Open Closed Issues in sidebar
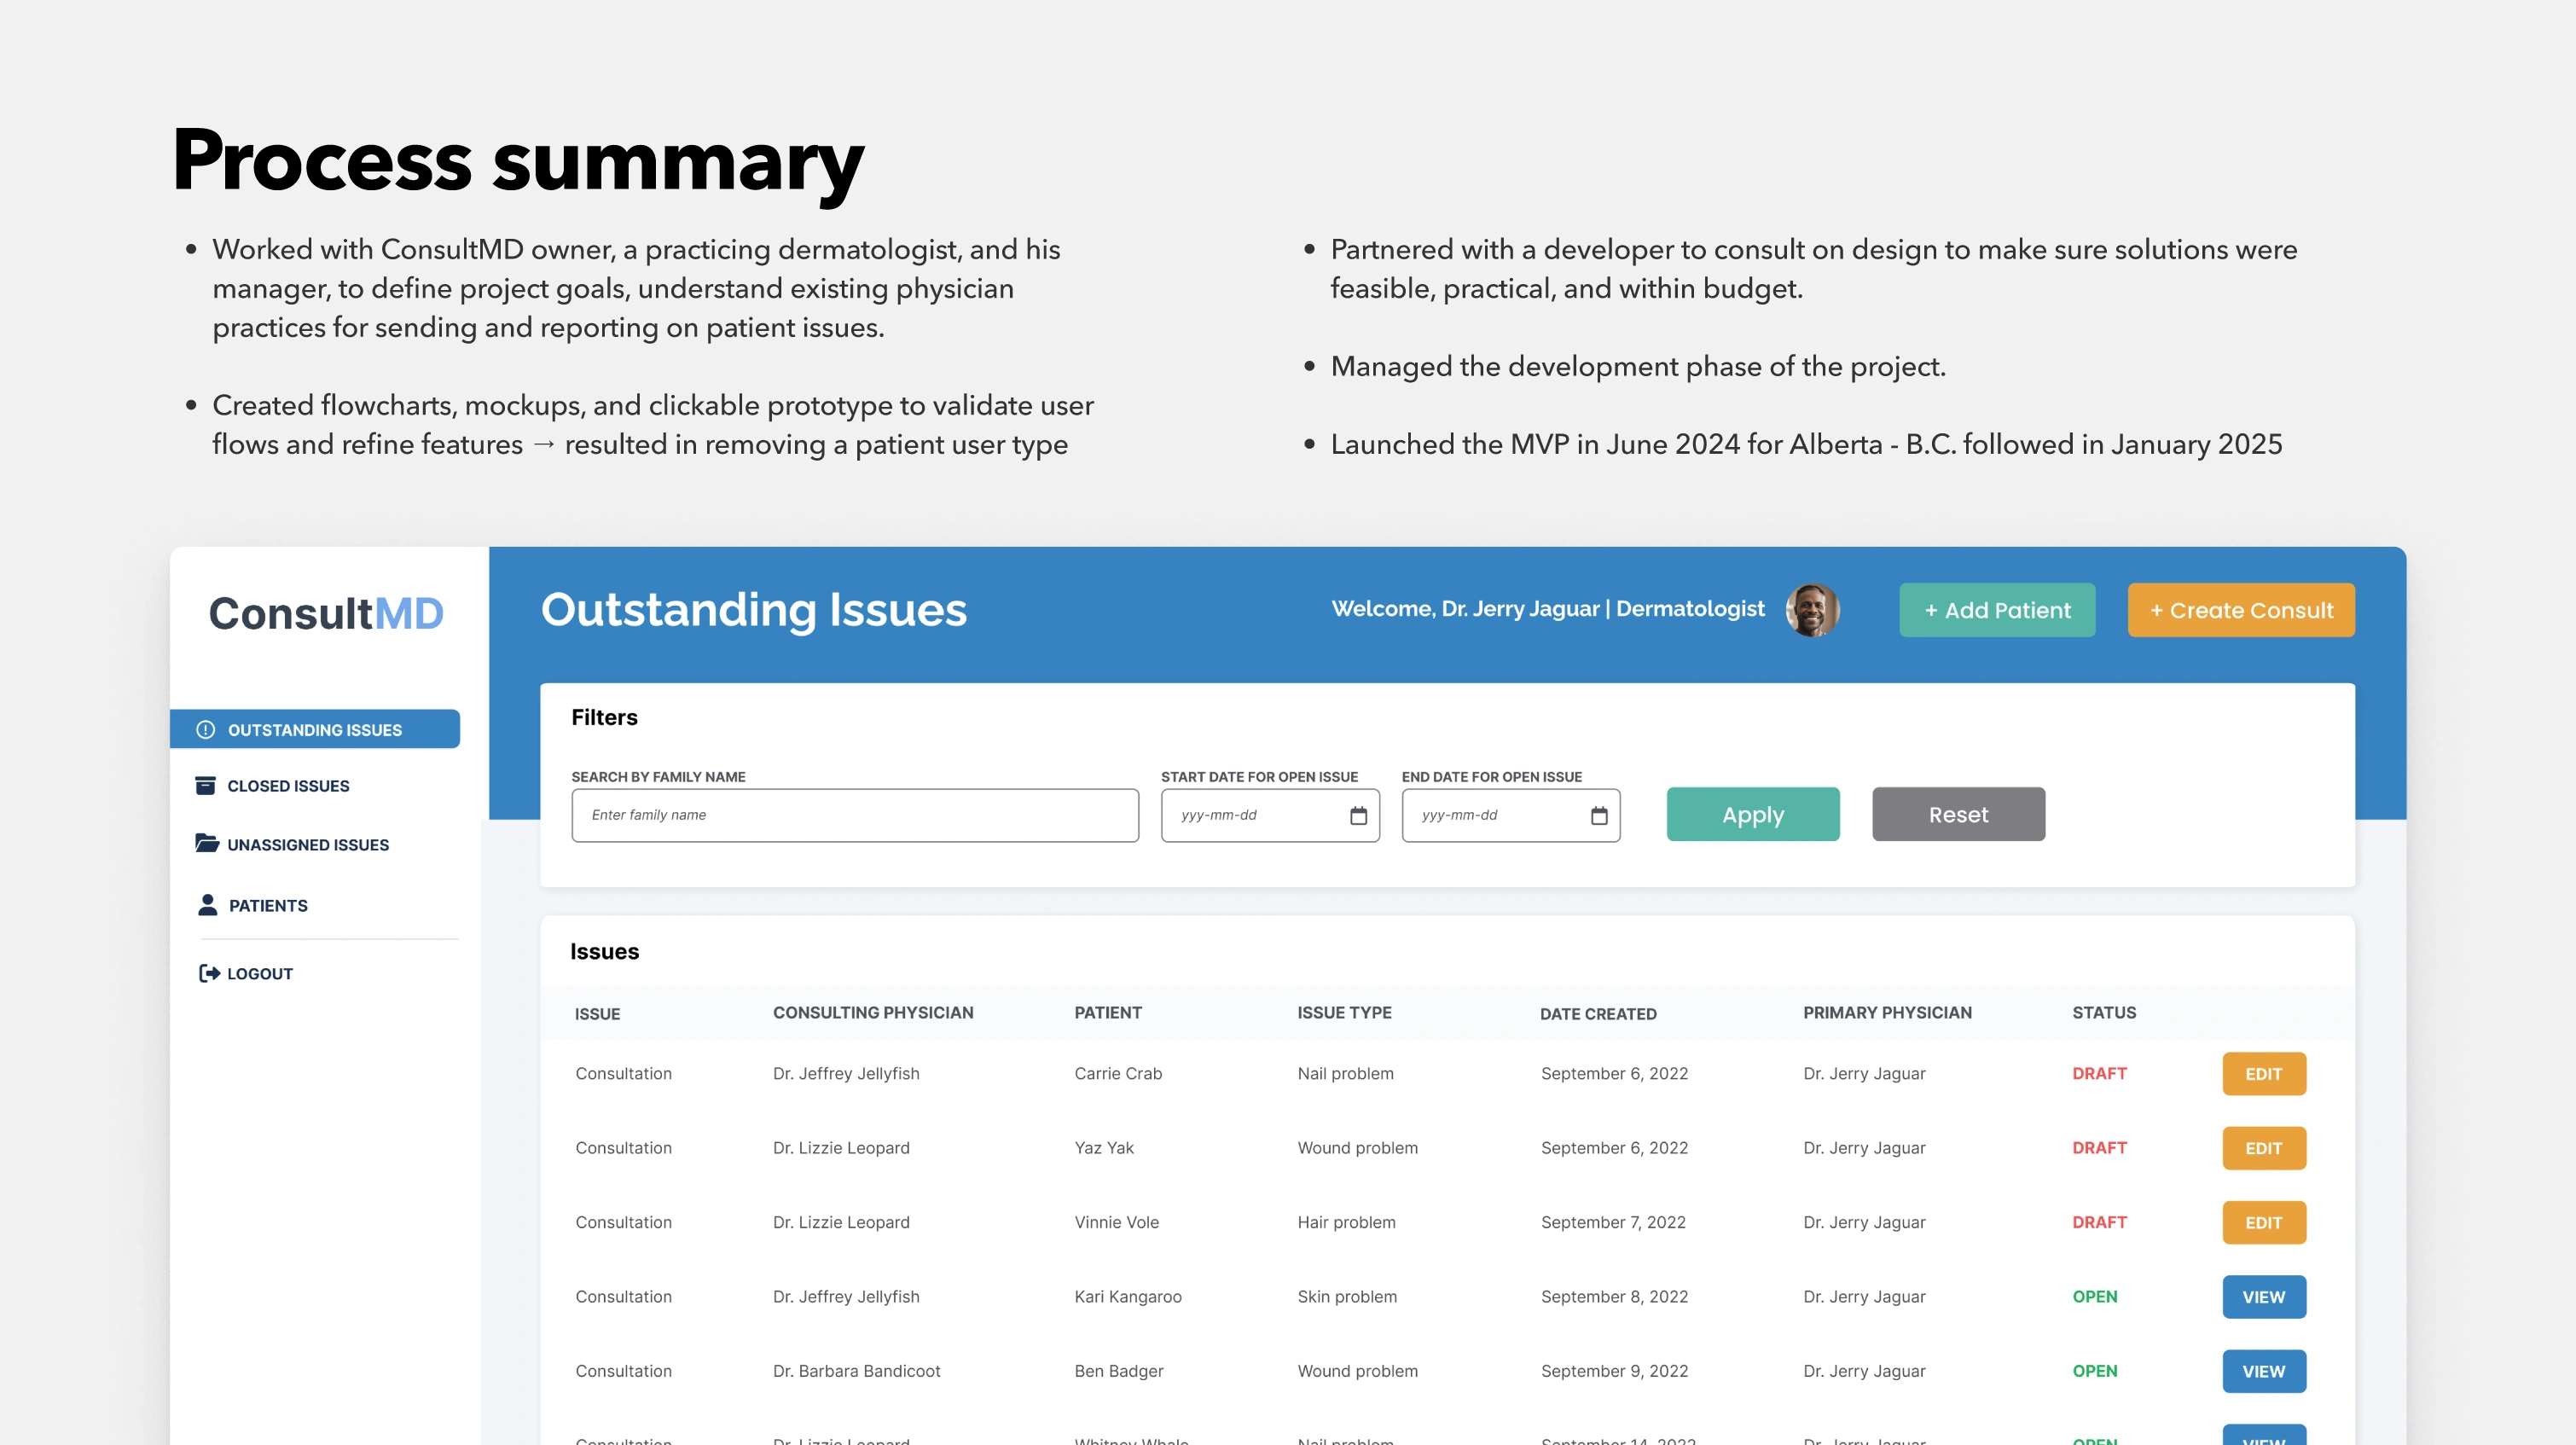Image resolution: width=2576 pixels, height=1445 pixels. (288, 786)
